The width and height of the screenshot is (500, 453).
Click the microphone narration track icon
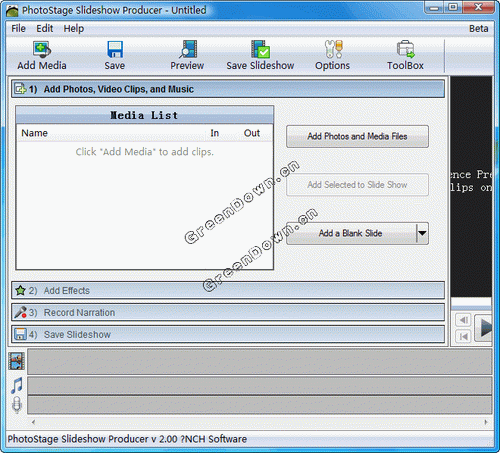tap(17, 405)
